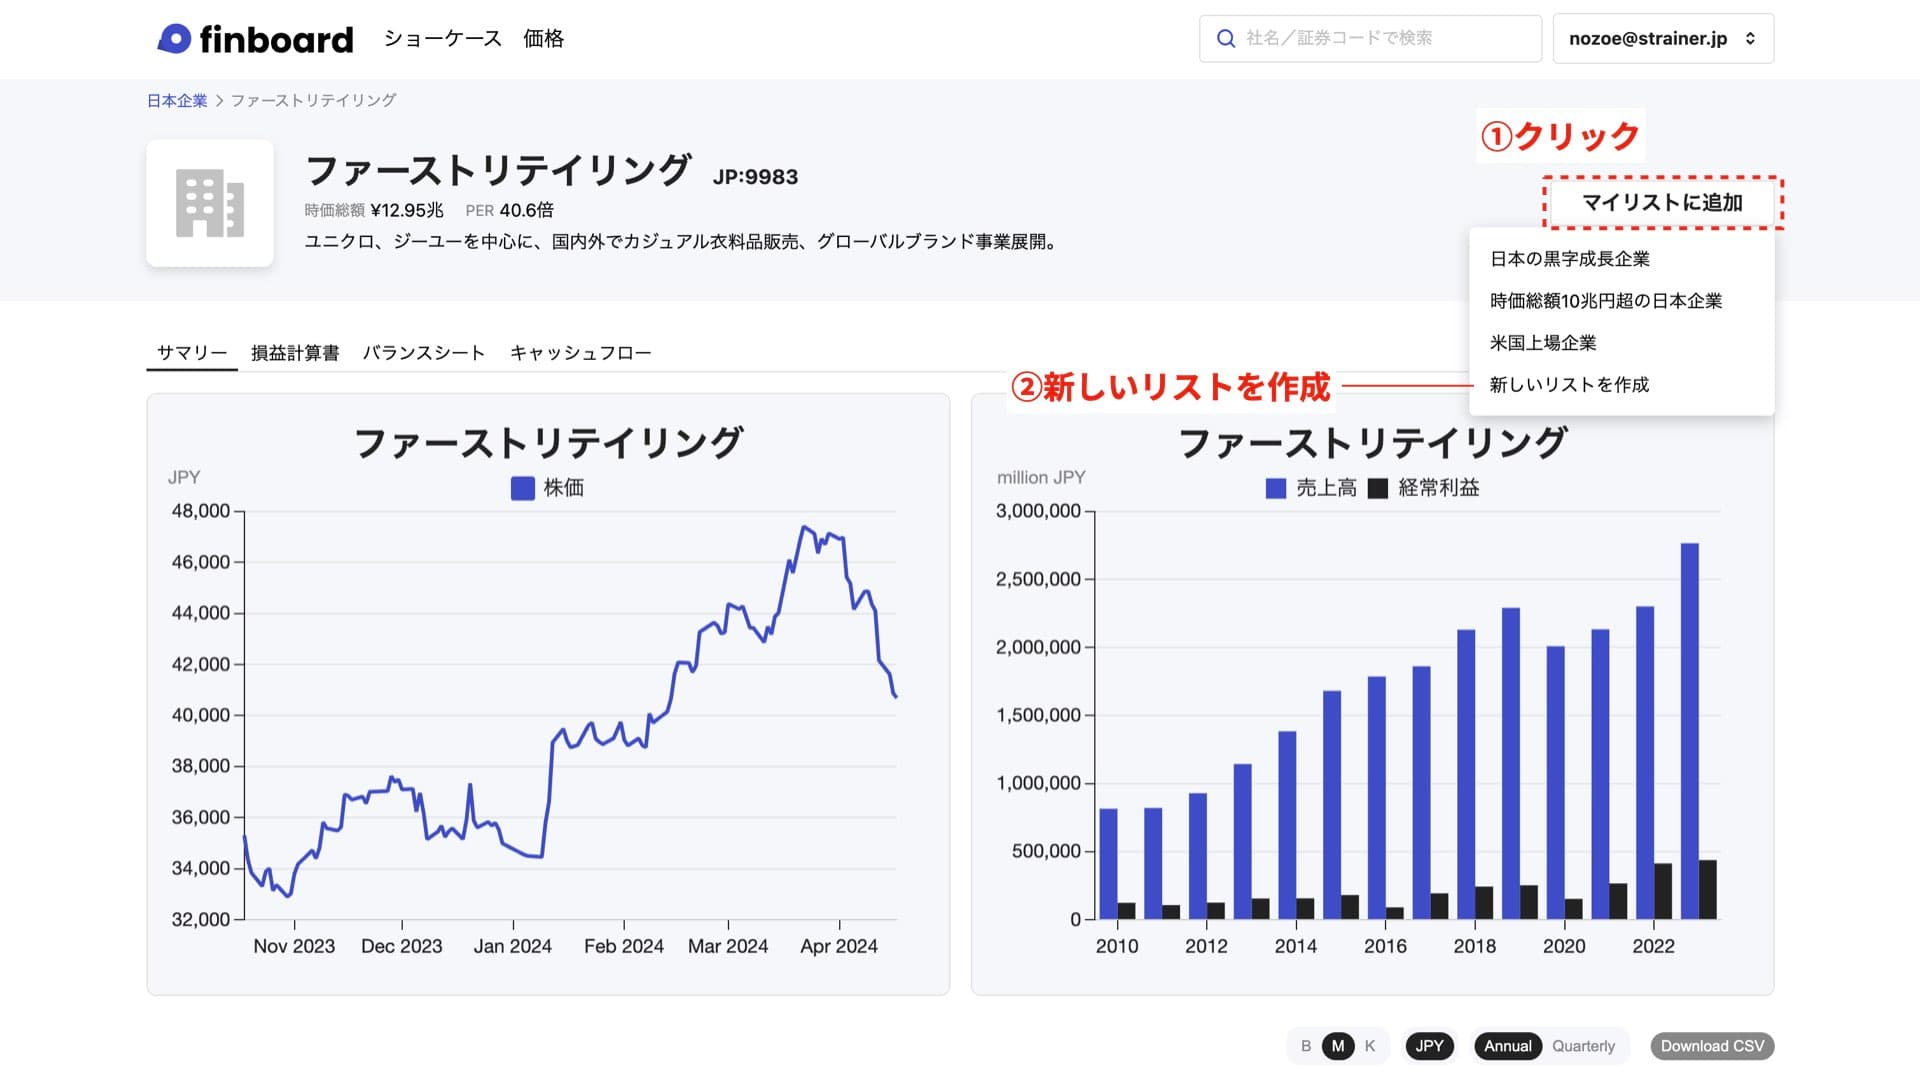
Task: Click the 2022 sales bar in chart
Action: click(1645, 762)
